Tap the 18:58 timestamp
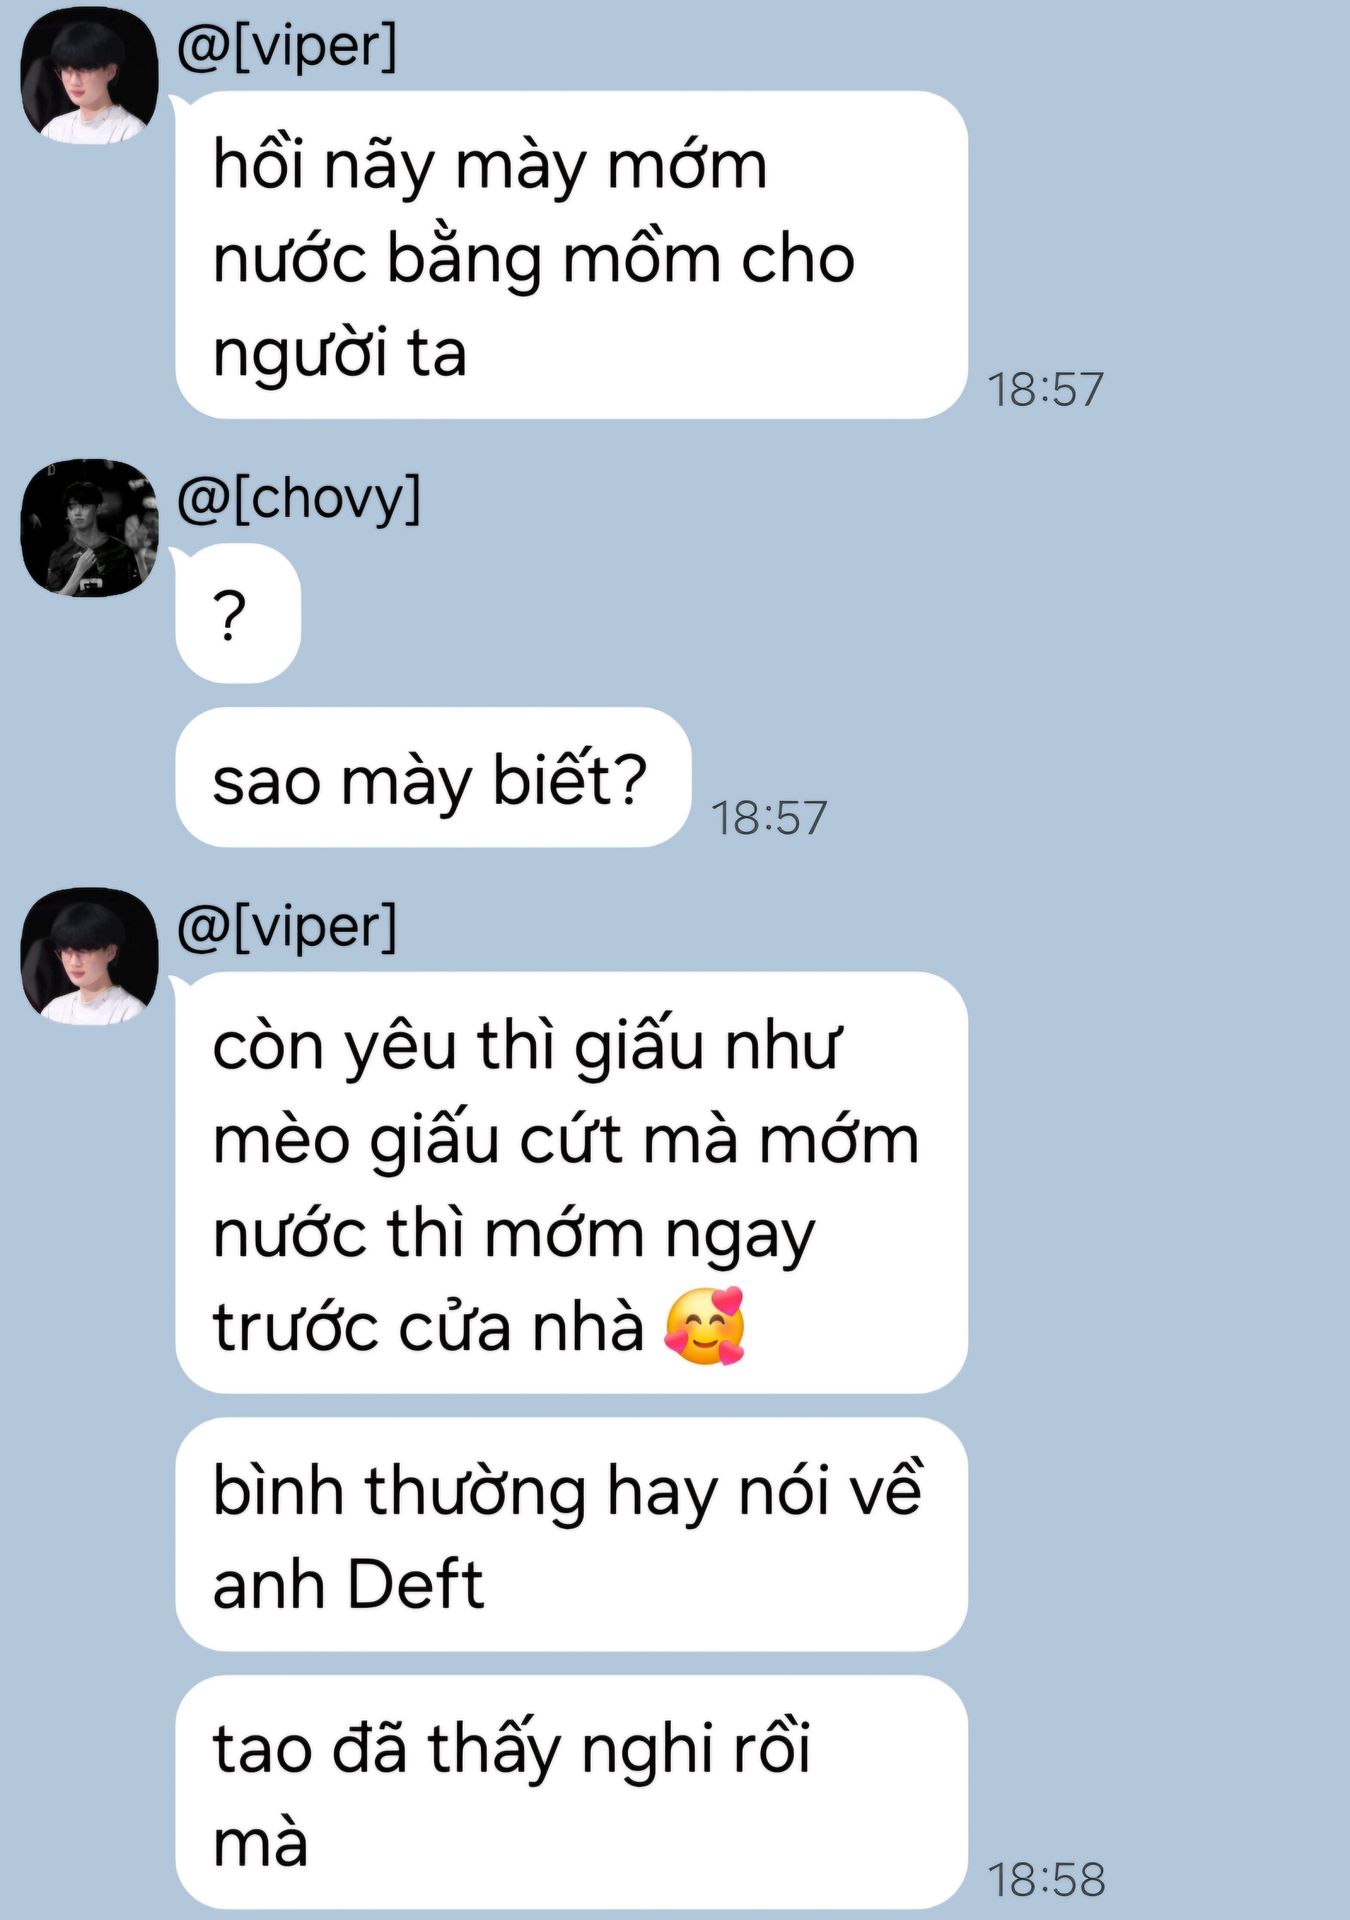The image size is (1350, 1920). 1046,1880
